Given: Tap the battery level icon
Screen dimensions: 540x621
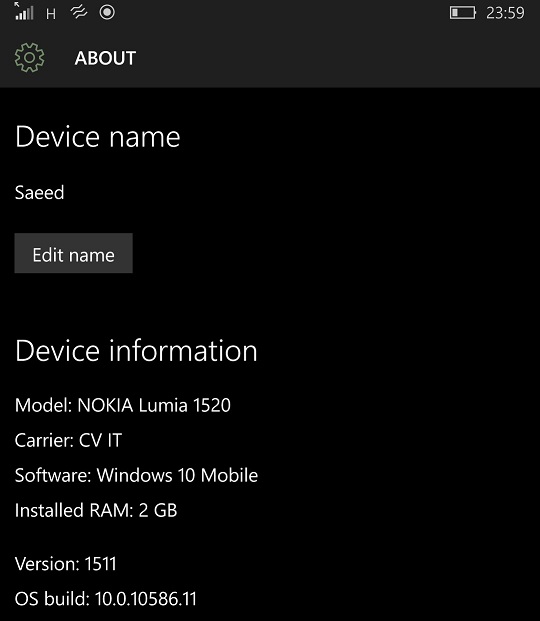Looking at the screenshot, I should (463, 13).
